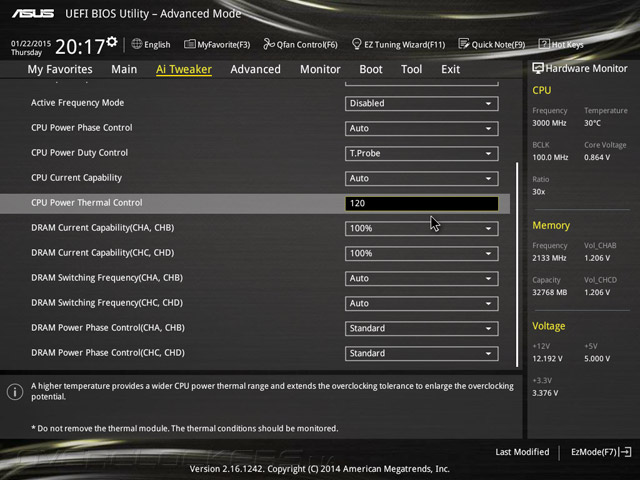Open DRAM Power Phase Control(CHC, CHD) dropdown
Screen dimensions: 640x480
point(422,353)
